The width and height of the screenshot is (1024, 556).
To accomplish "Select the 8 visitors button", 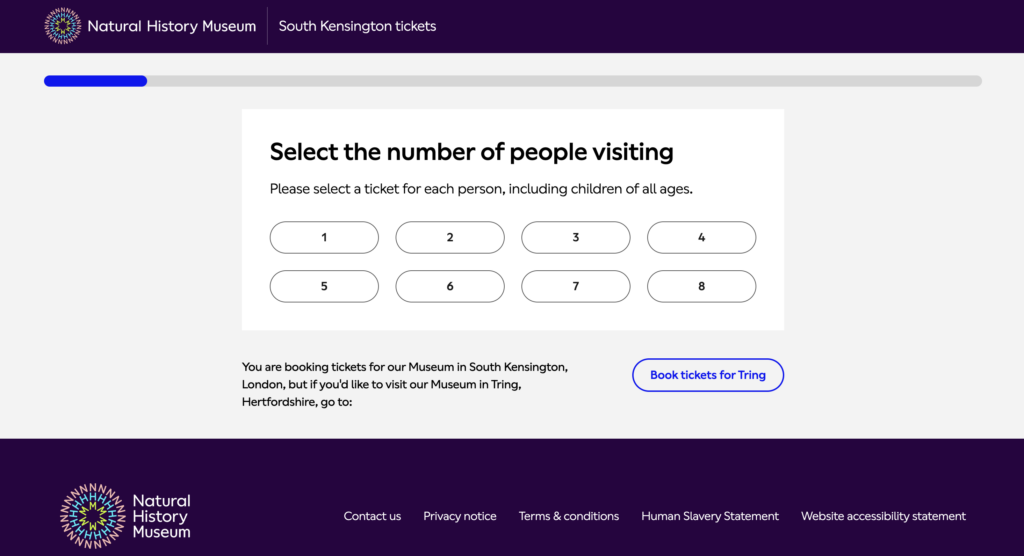I will (x=701, y=286).
